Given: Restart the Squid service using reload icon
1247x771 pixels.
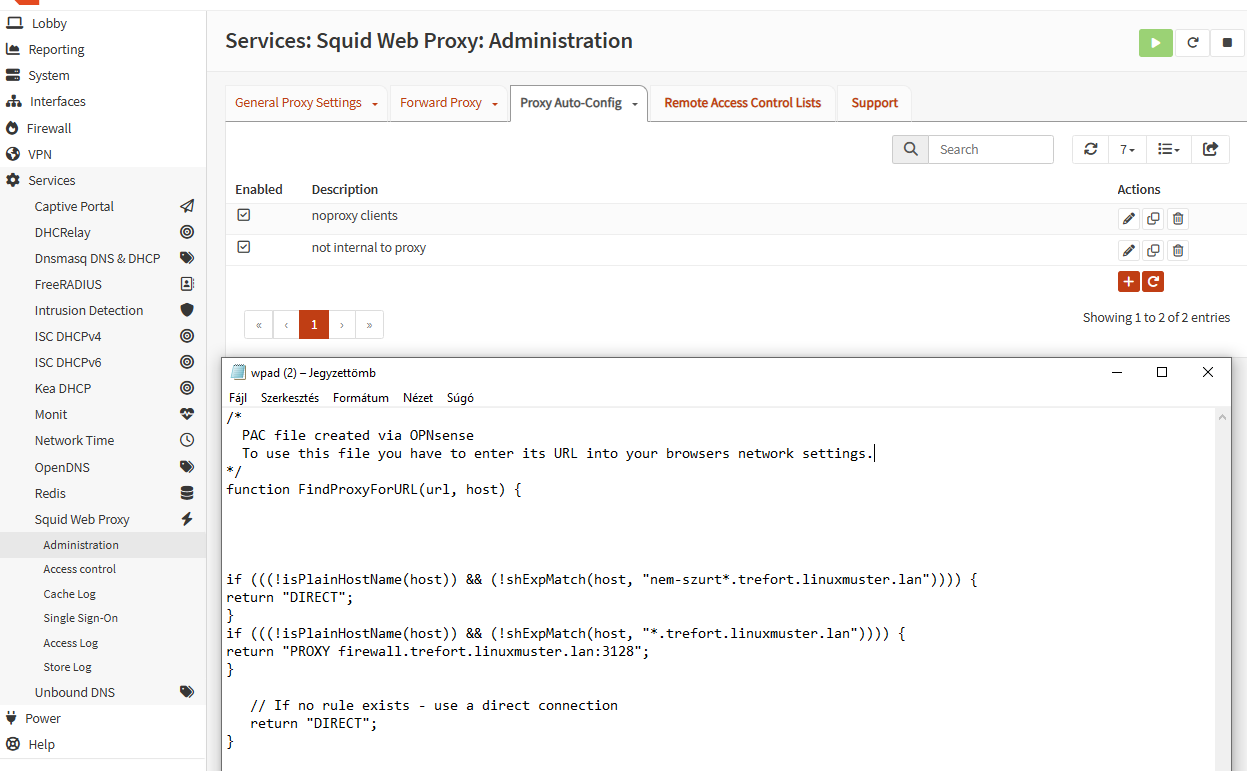Looking at the screenshot, I should (1192, 43).
